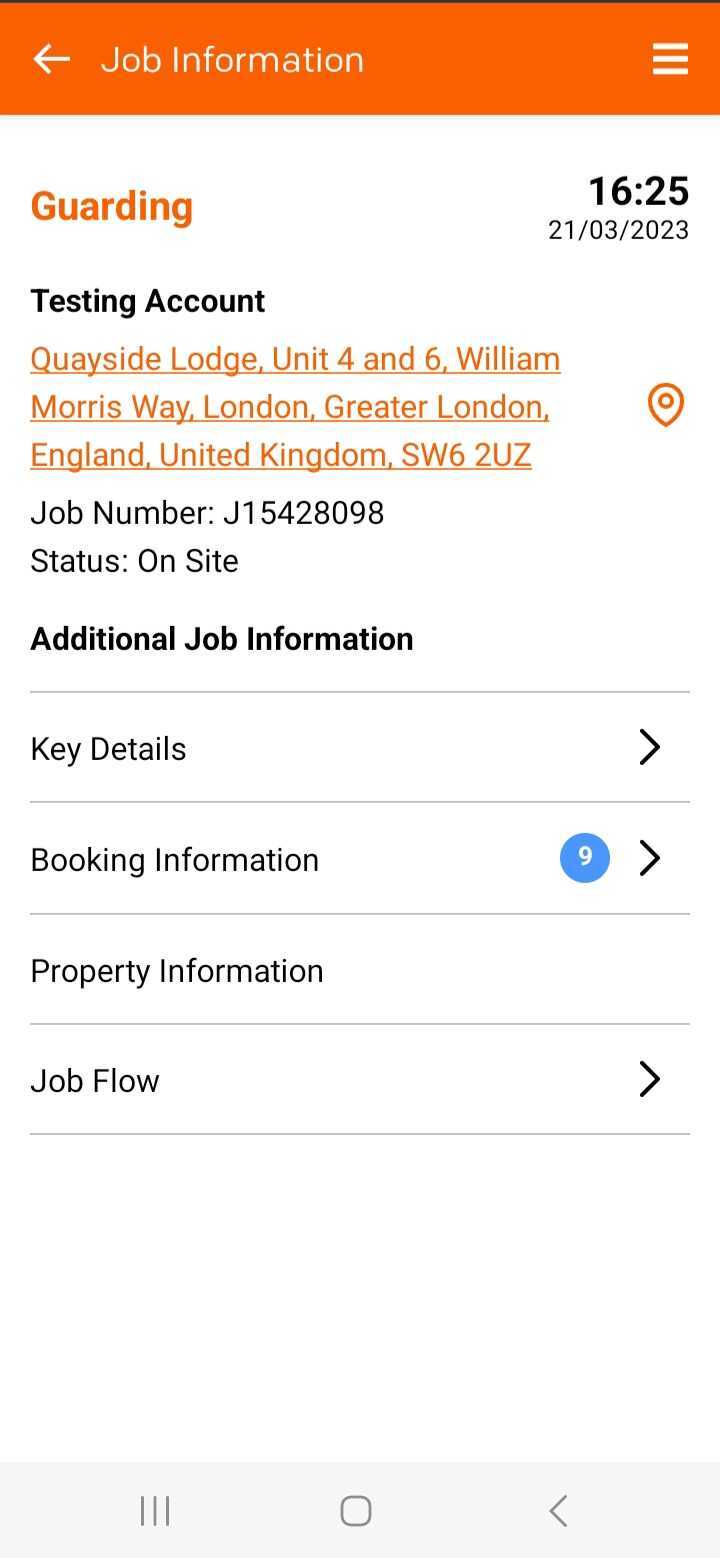Tap the 16:25 time display

[638, 190]
